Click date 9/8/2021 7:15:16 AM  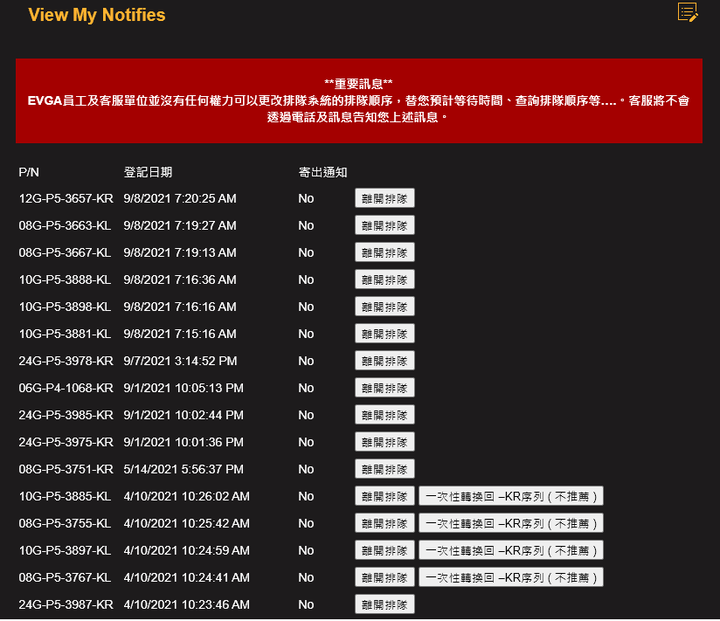point(180,334)
